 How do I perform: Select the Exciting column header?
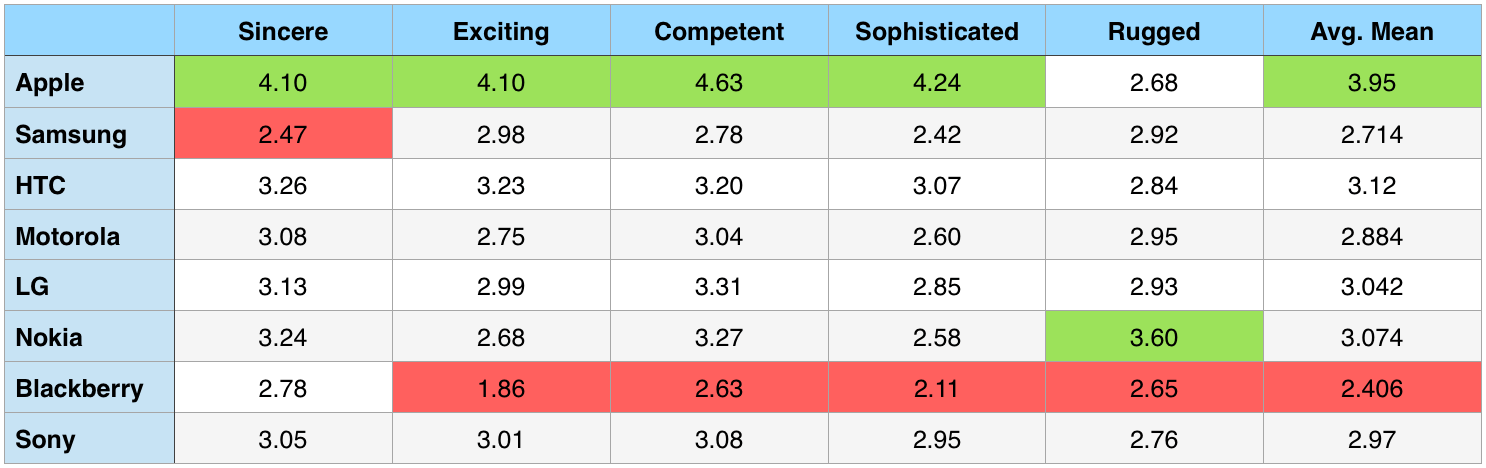pyautogui.click(x=501, y=31)
